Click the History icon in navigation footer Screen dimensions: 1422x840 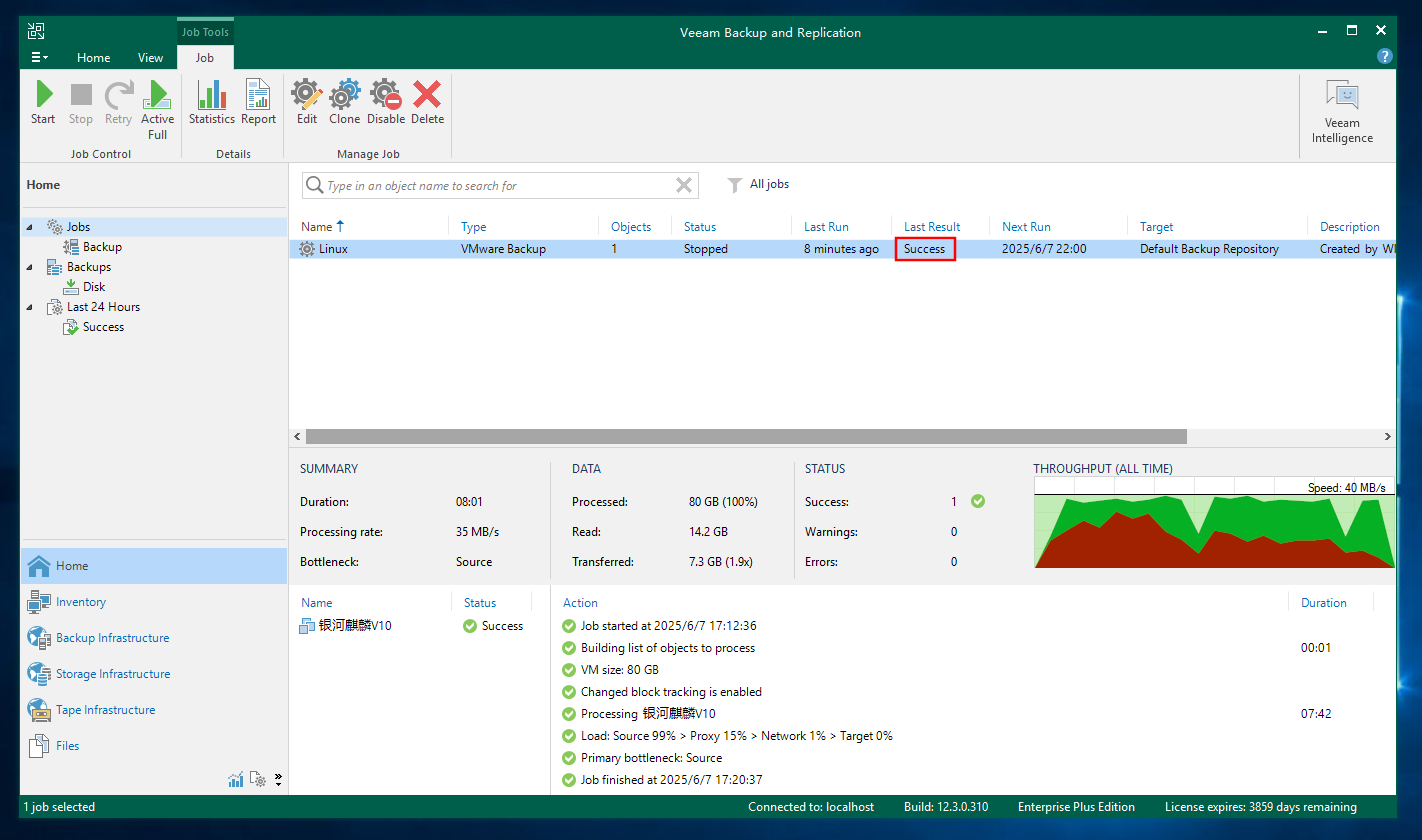pos(257,779)
